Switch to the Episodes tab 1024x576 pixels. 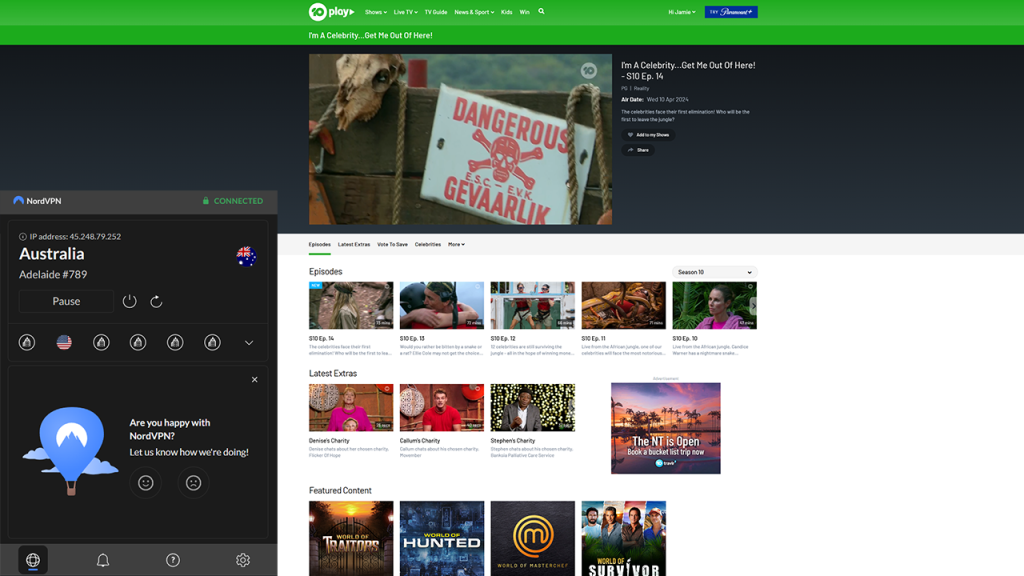tap(319, 244)
